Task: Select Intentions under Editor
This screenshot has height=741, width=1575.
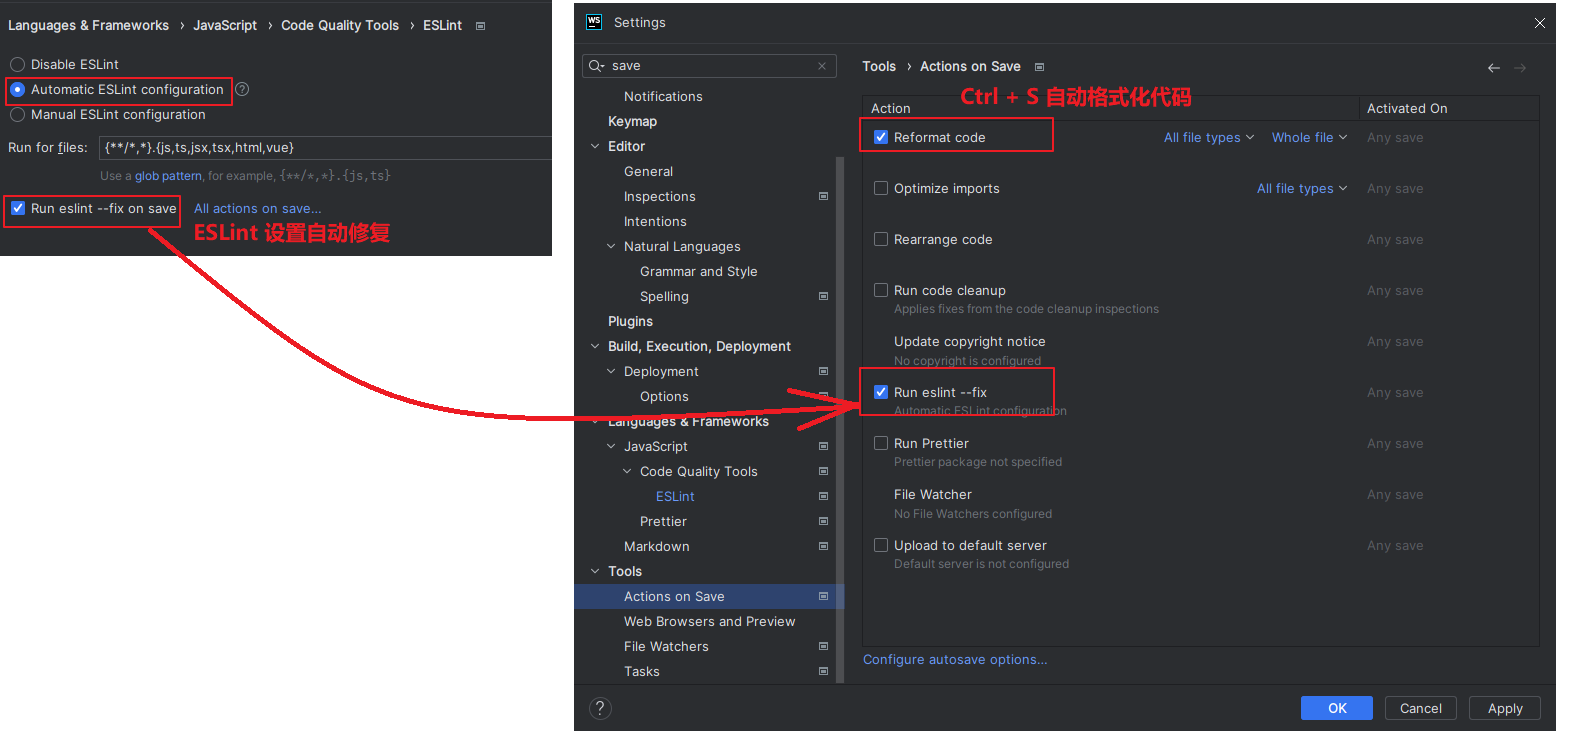Action: pos(655,221)
